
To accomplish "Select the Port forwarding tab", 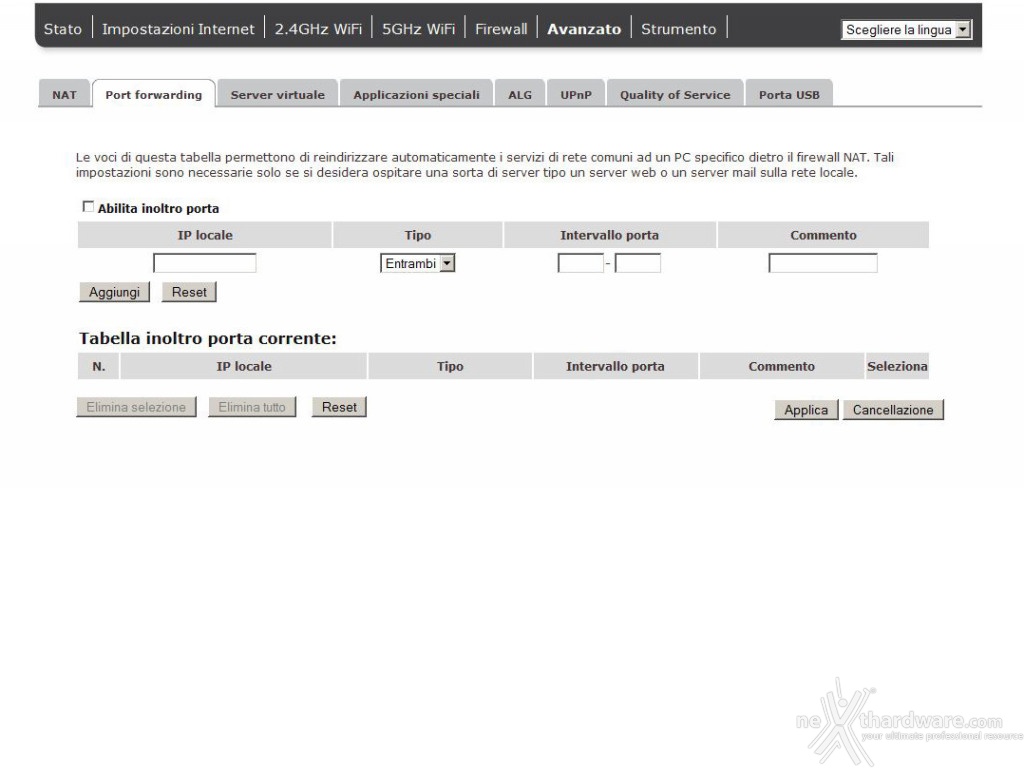I will pyautogui.click(x=153, y=95).
